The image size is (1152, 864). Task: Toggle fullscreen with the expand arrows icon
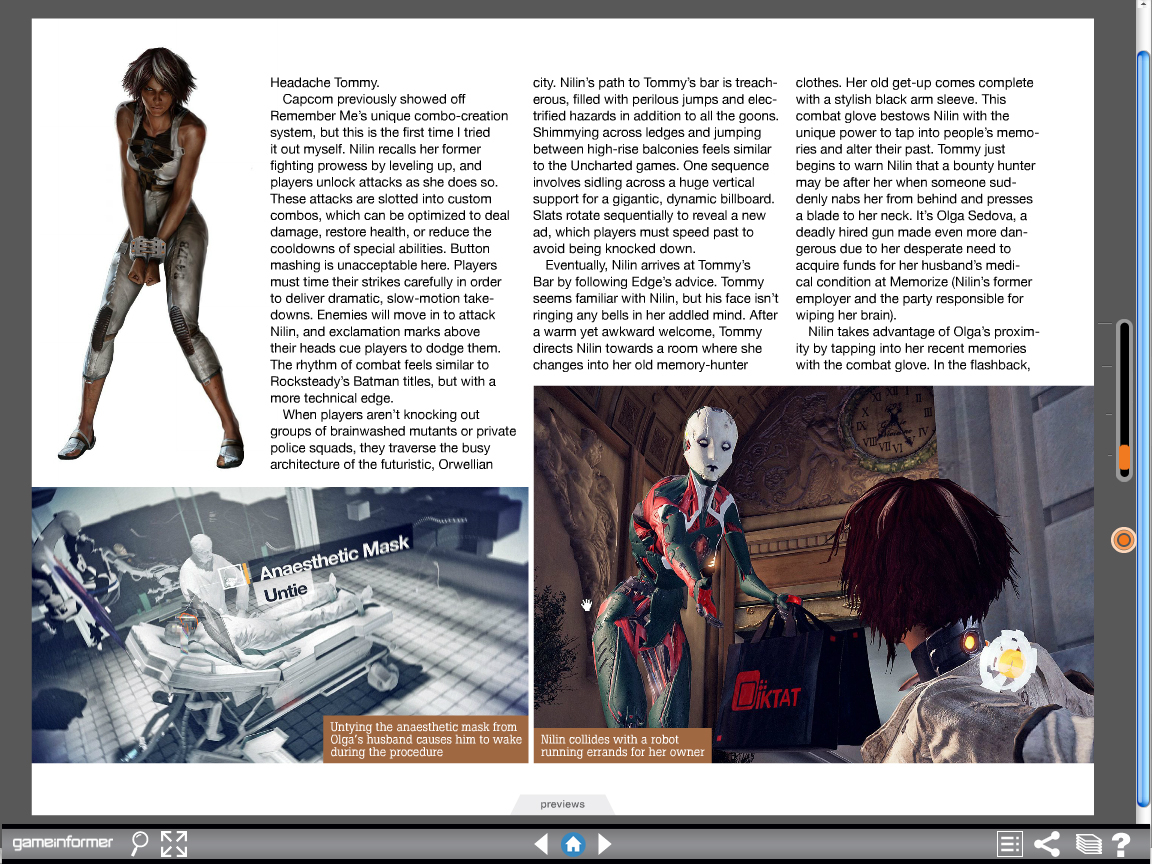[x=173, y=843]
